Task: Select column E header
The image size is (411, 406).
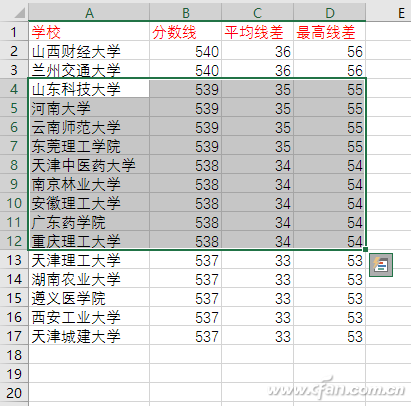Action: (x=389, y=13)
